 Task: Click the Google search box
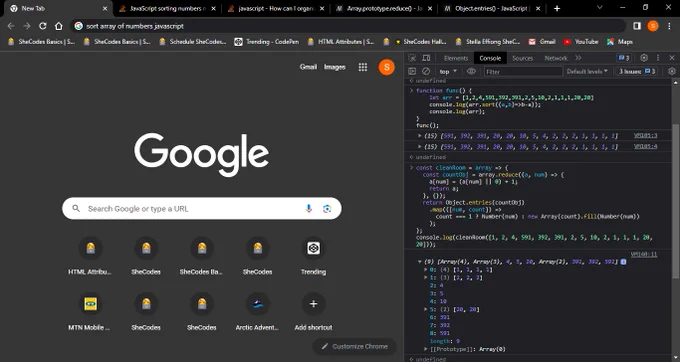(202, 209)
